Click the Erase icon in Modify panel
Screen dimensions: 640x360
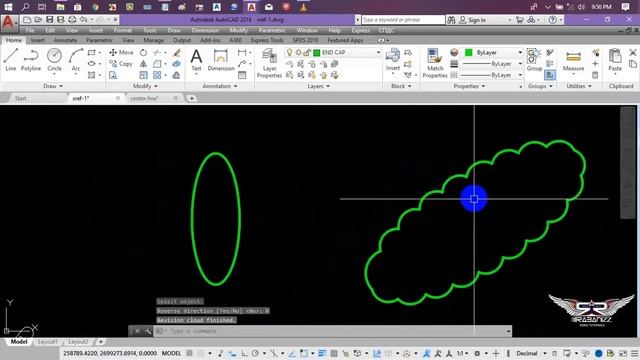(176, 53)
